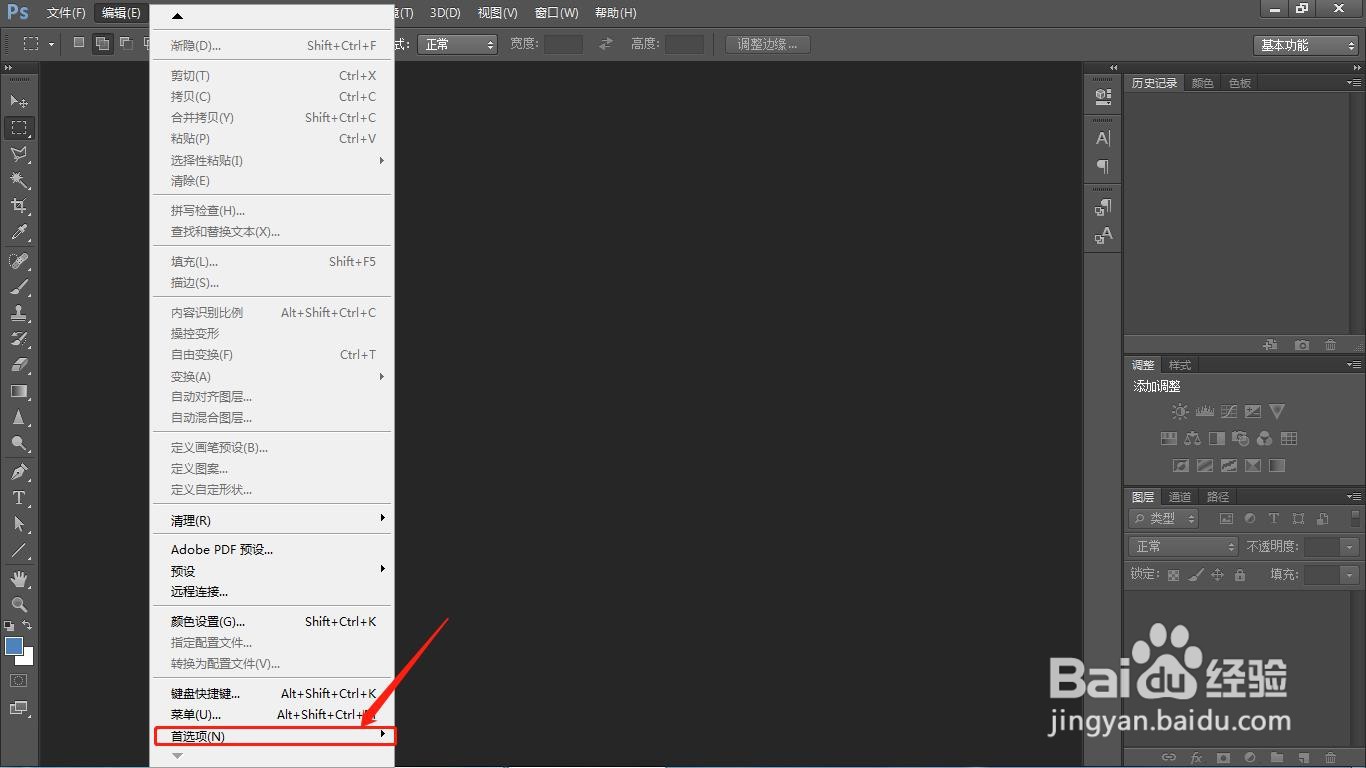Select the Path Selection tool
This screenshot has height=768, width=1366.
click(x=19, y=524)
